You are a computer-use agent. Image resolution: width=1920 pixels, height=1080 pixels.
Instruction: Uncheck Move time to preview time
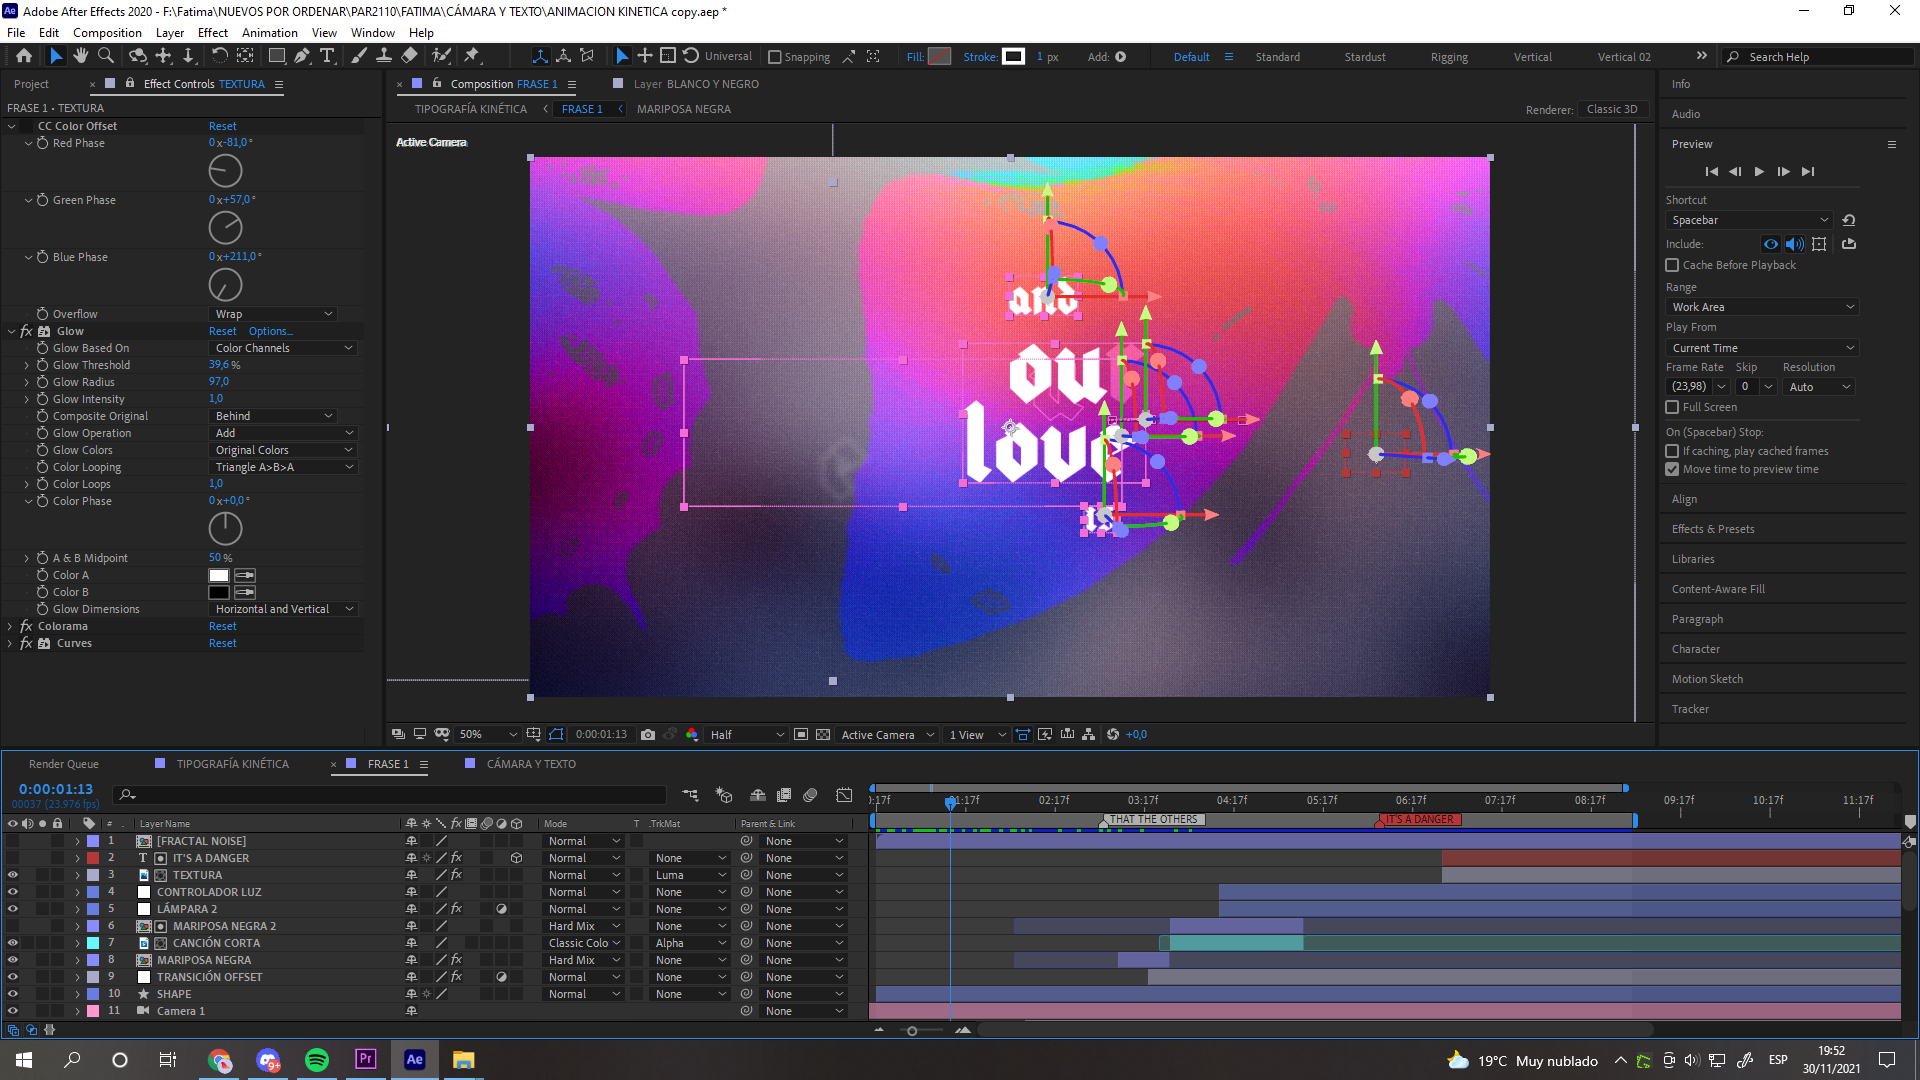[x=1672, y=469]
